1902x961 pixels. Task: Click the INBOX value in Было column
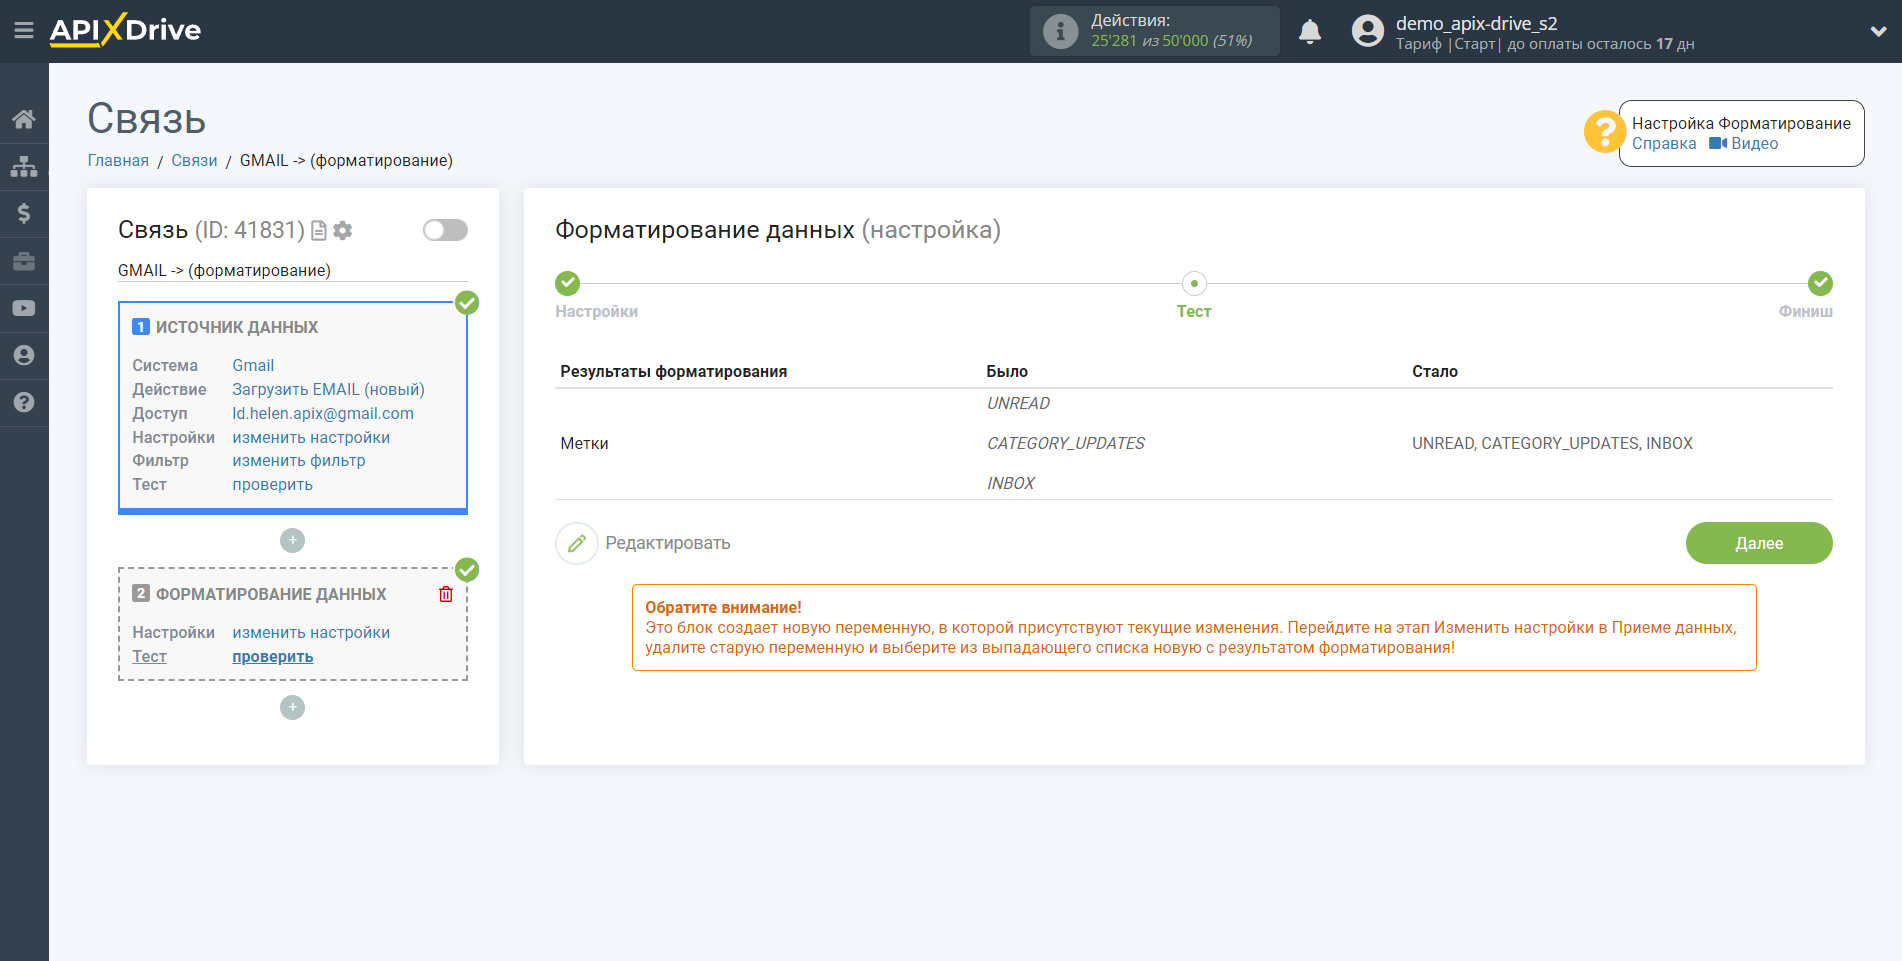1010,483
